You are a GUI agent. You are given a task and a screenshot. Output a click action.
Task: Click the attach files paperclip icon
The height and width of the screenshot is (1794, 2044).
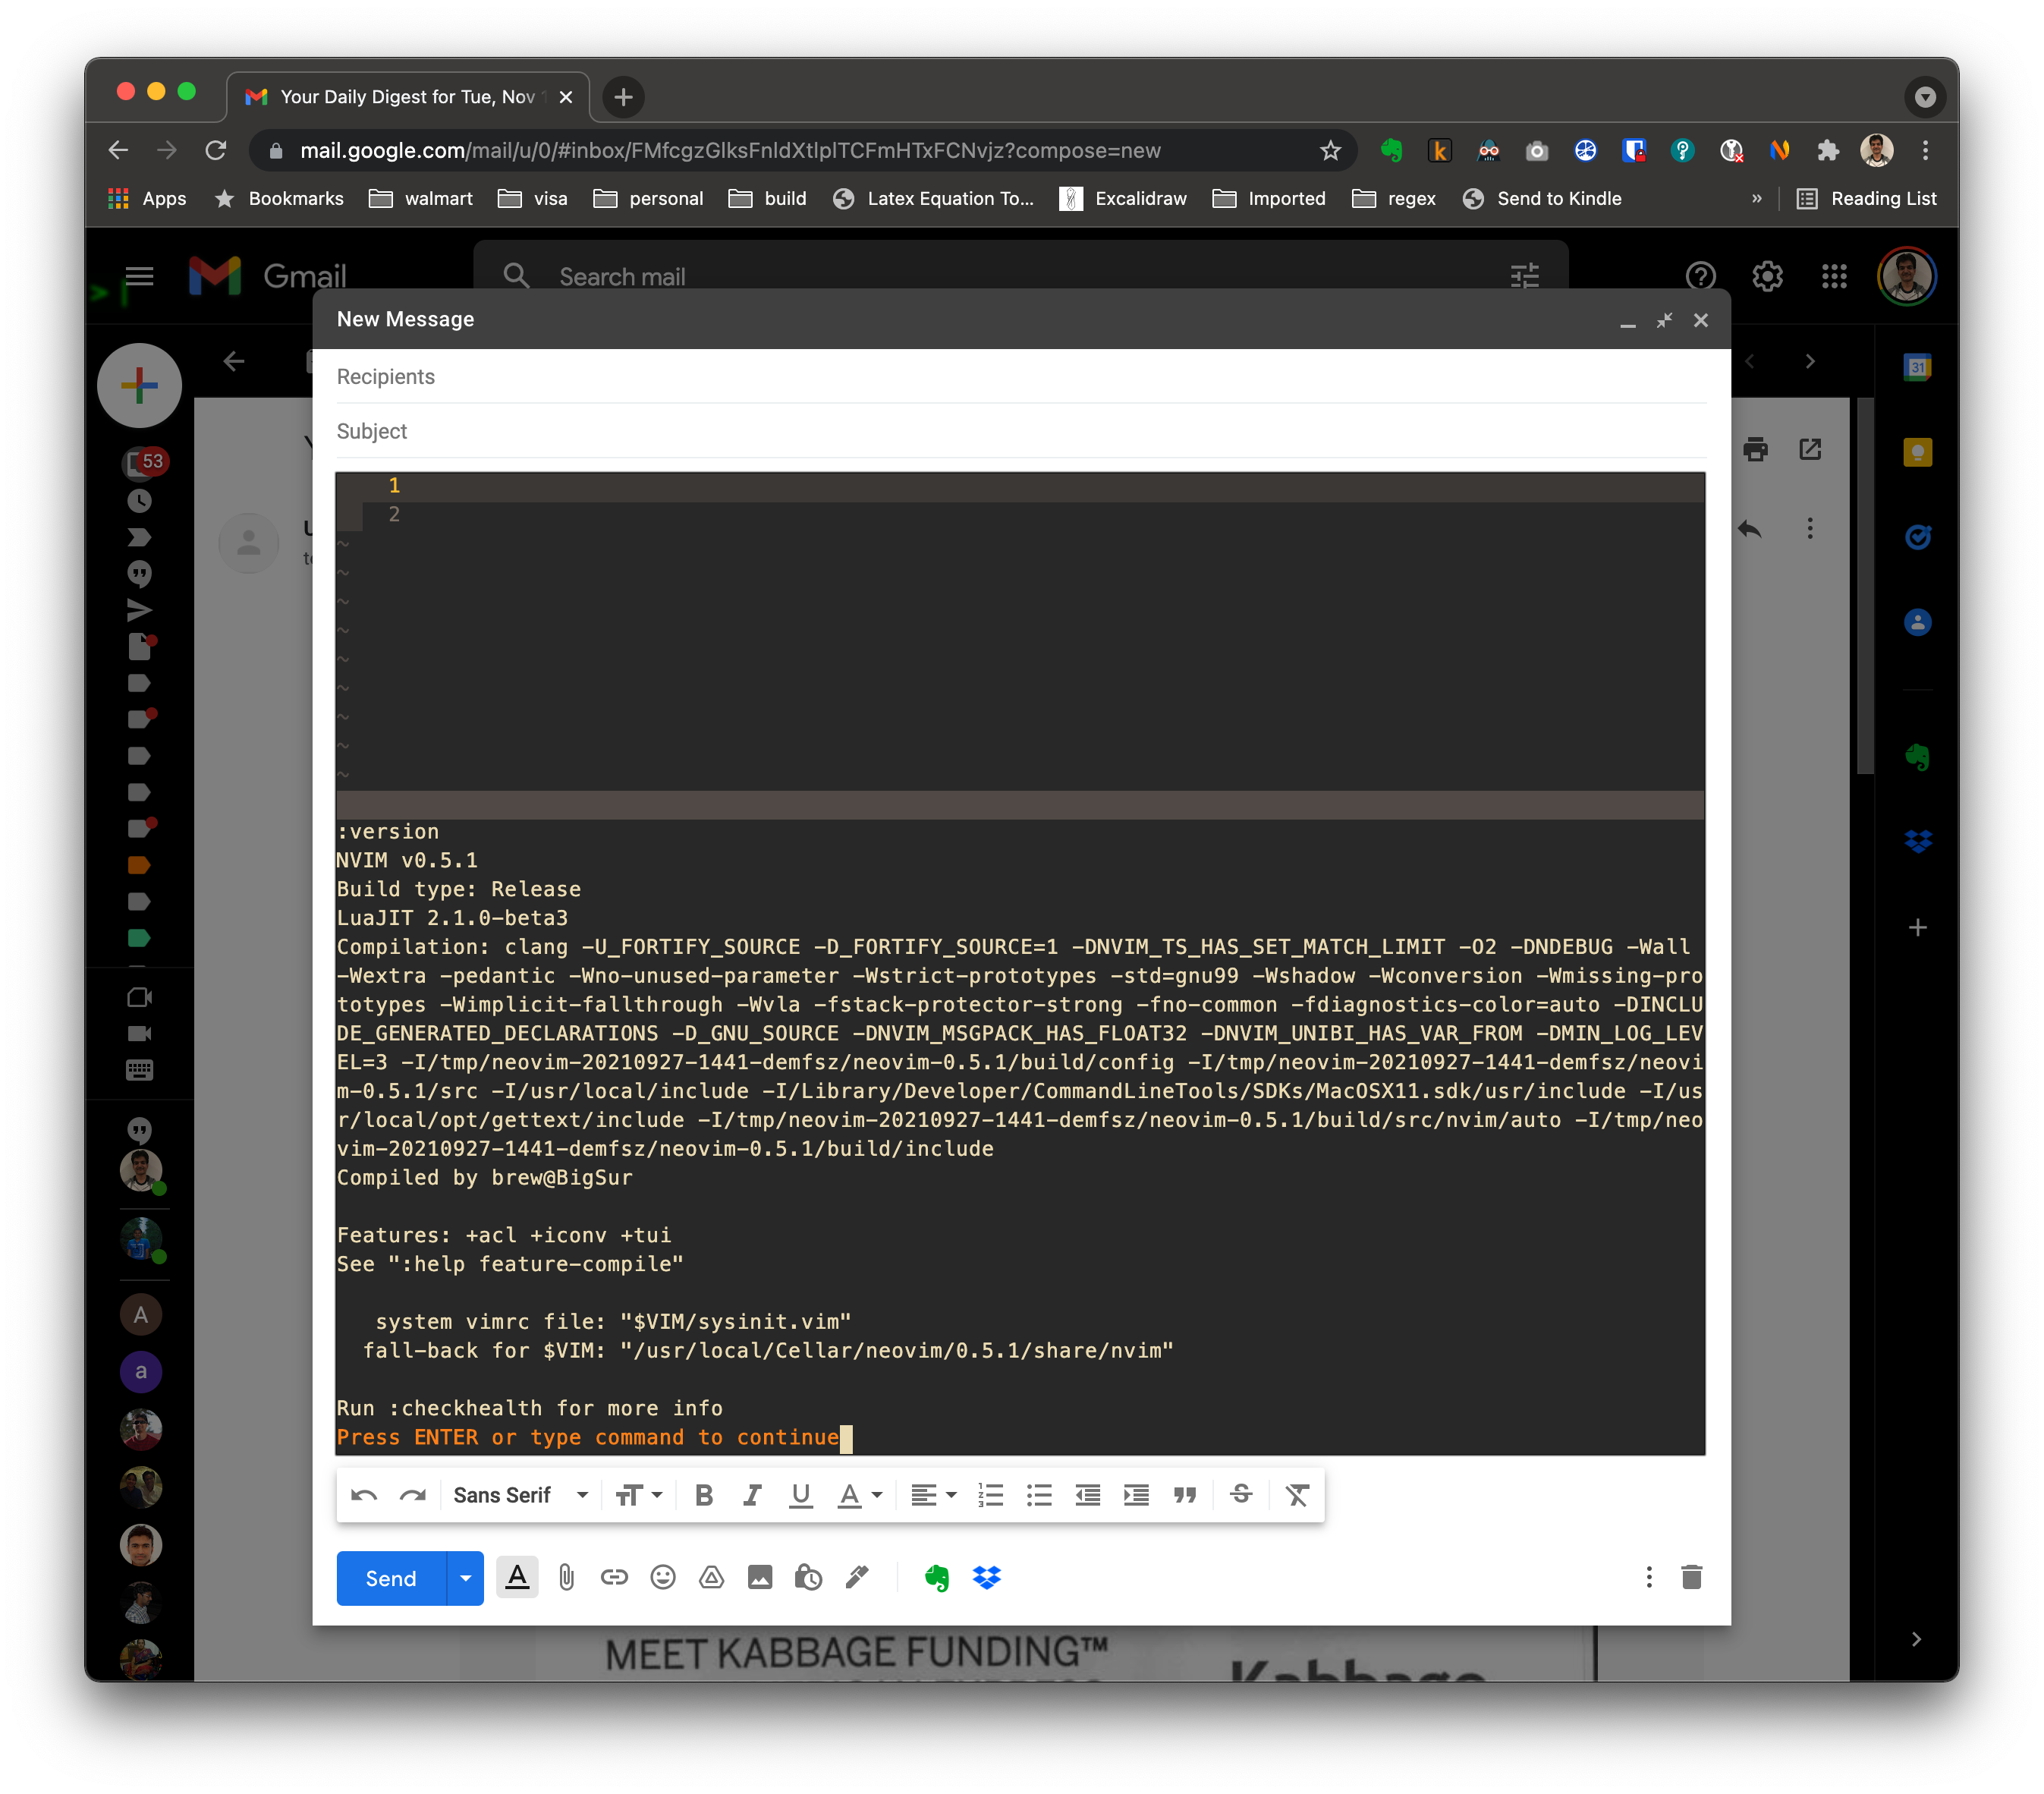(566, 1578)
